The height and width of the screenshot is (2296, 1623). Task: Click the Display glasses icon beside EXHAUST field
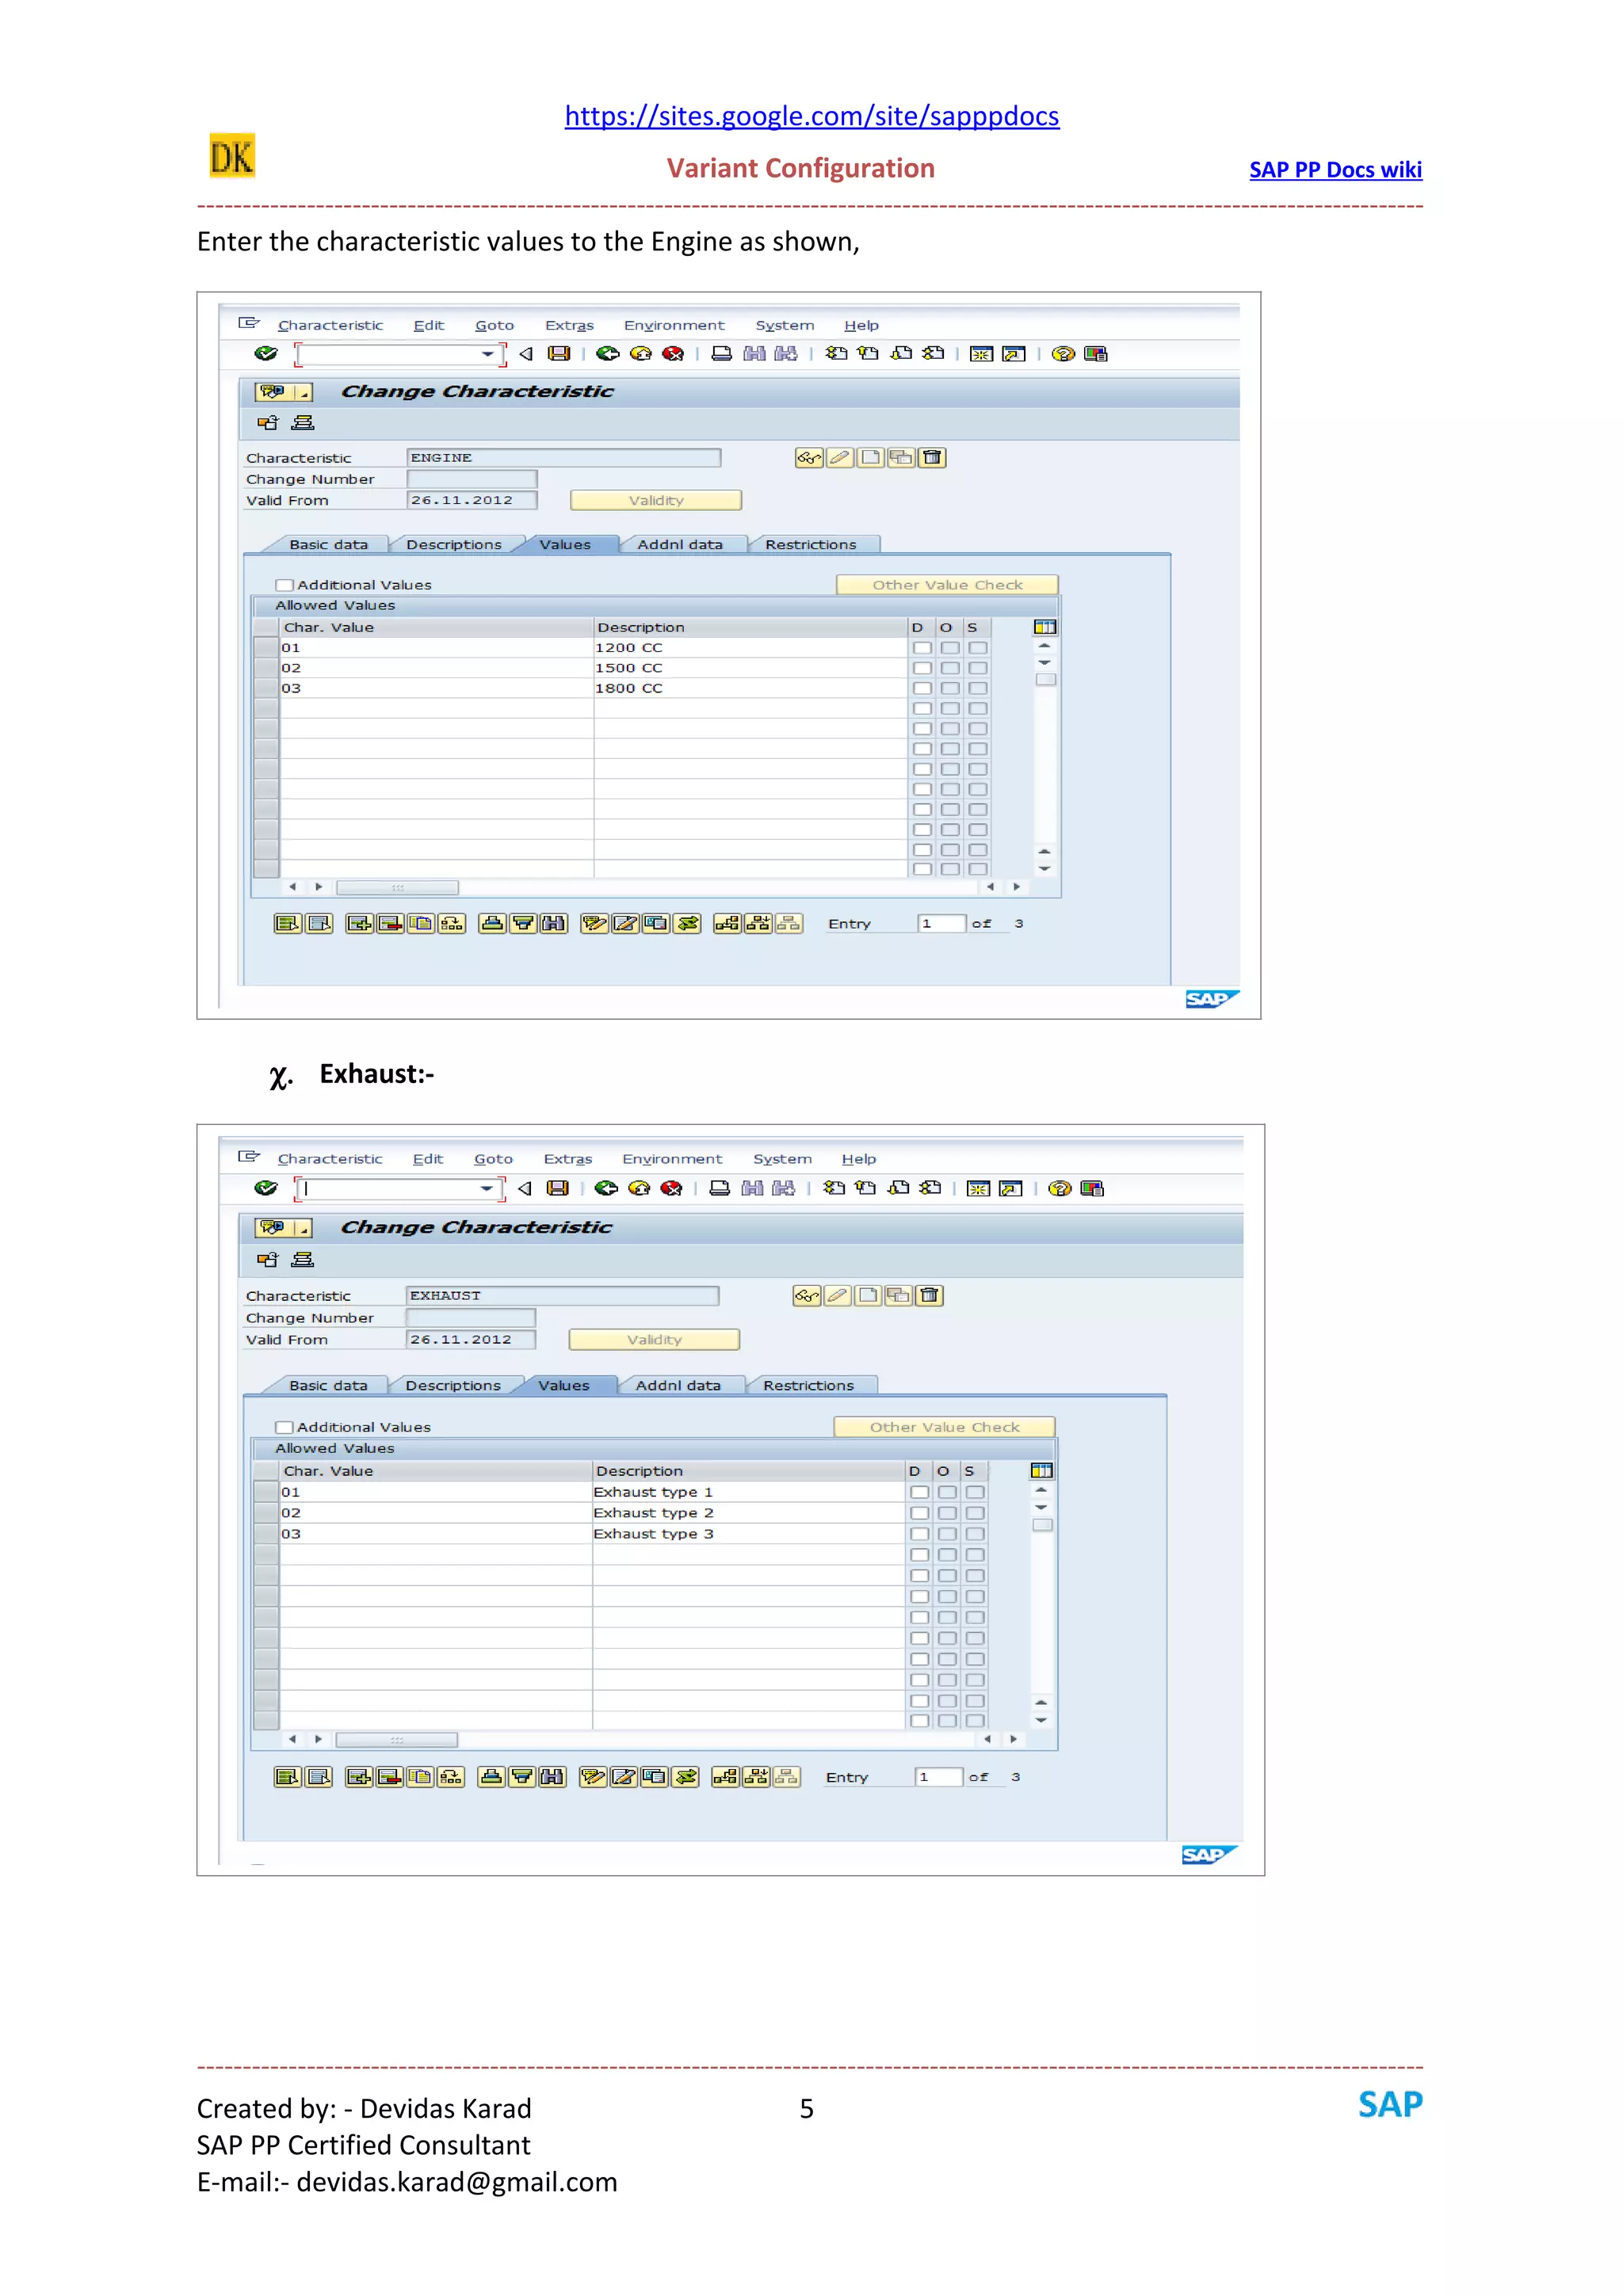pyautogui.click(x=806, y=1296)
